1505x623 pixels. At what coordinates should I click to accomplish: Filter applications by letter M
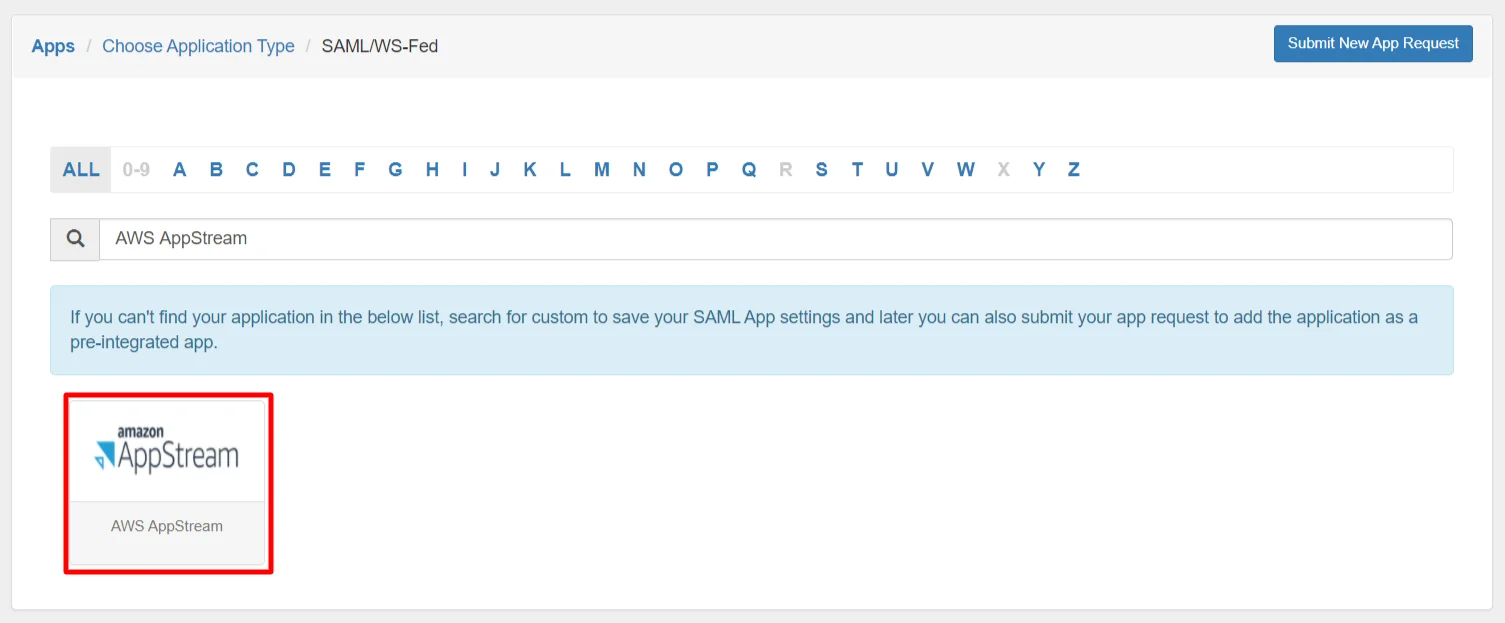pos(602,169)
